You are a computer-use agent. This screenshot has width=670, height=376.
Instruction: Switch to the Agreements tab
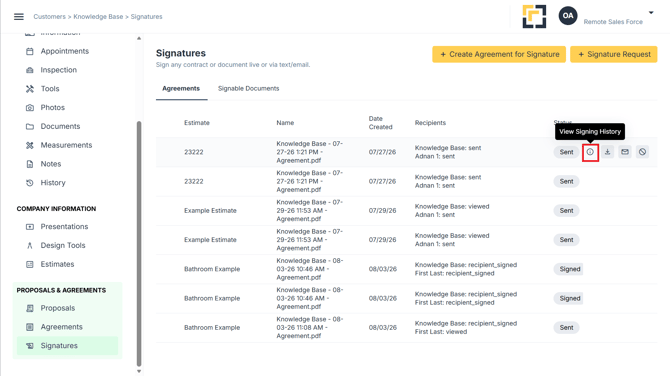pyautogui.click(x=181, y=88)
